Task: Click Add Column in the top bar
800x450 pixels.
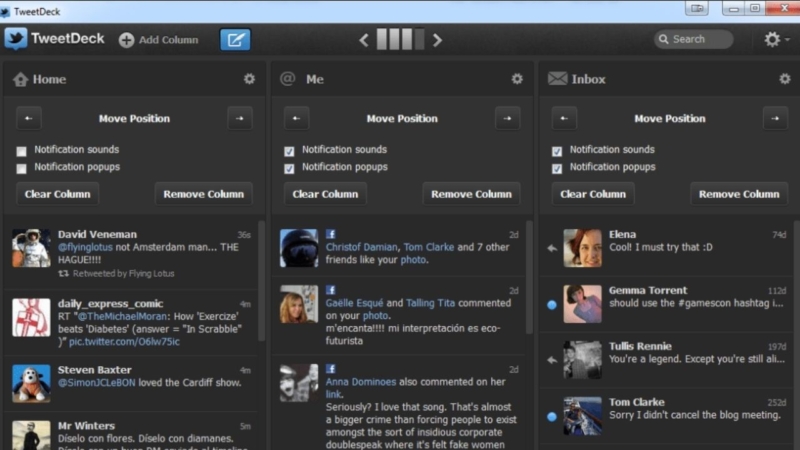Action: [x=158, y=40]
